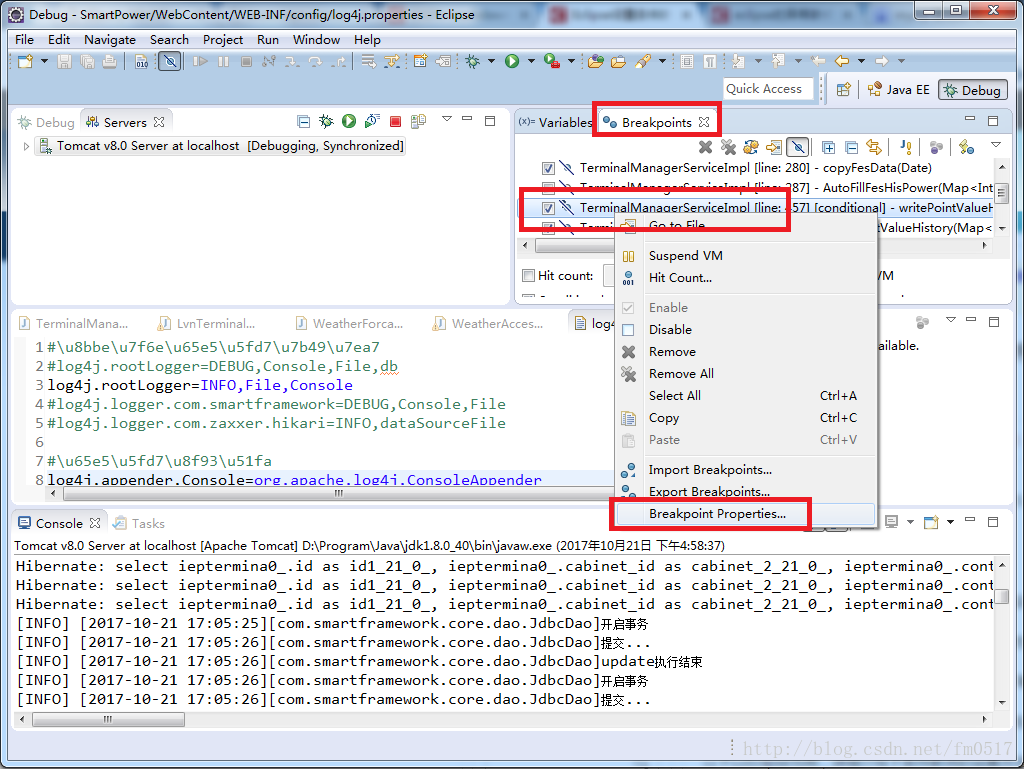Open dropdown next to Open Console icon
The height and width of the screenshot is (769, 1024).
pos(950,522)
